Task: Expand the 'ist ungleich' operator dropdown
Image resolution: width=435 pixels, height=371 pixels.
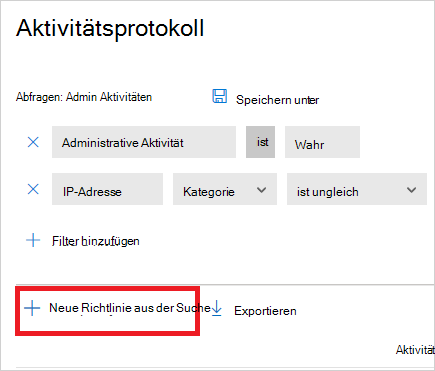Action: pos(357,189)
